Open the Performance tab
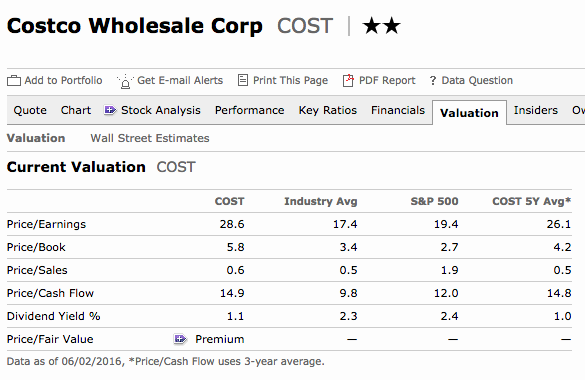The height and width of the screenshot is (380, 585). tap(250, 110)
